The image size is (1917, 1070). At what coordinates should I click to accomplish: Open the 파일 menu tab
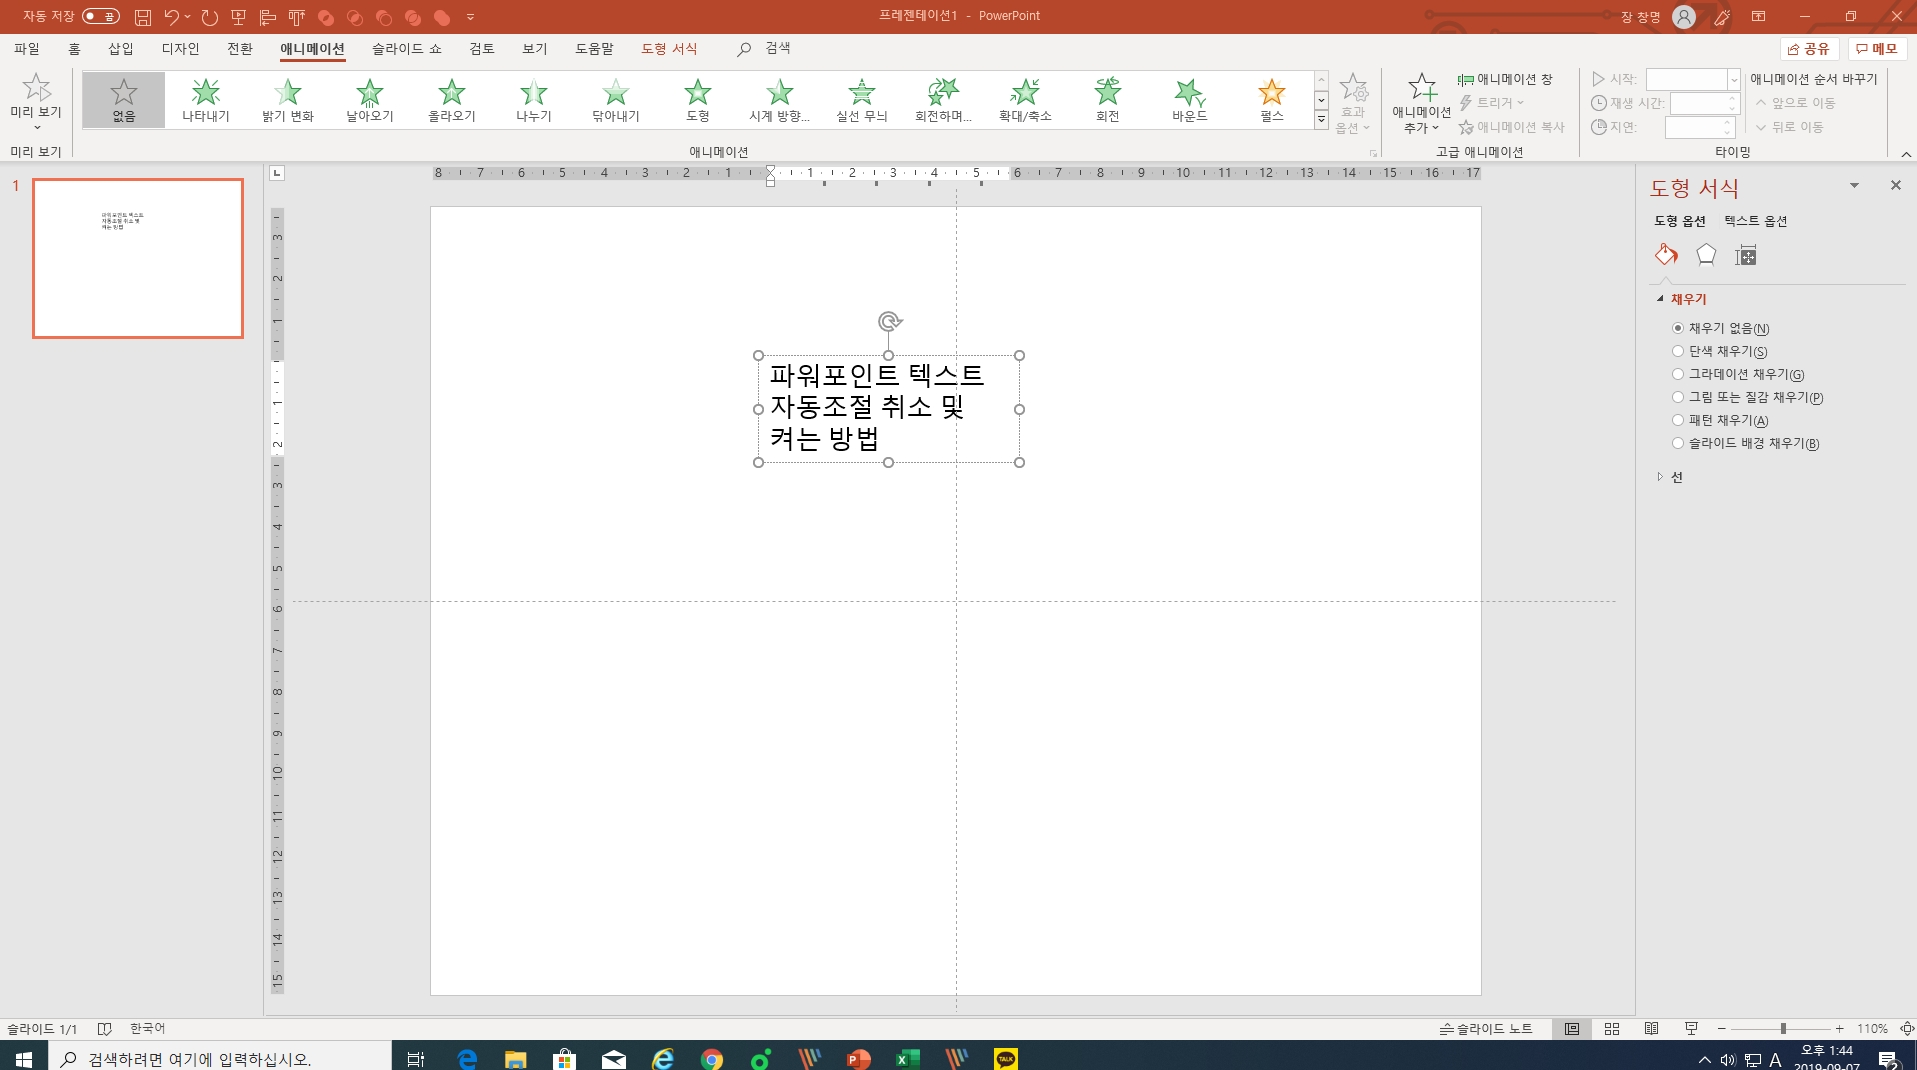[x=27, y=49]
